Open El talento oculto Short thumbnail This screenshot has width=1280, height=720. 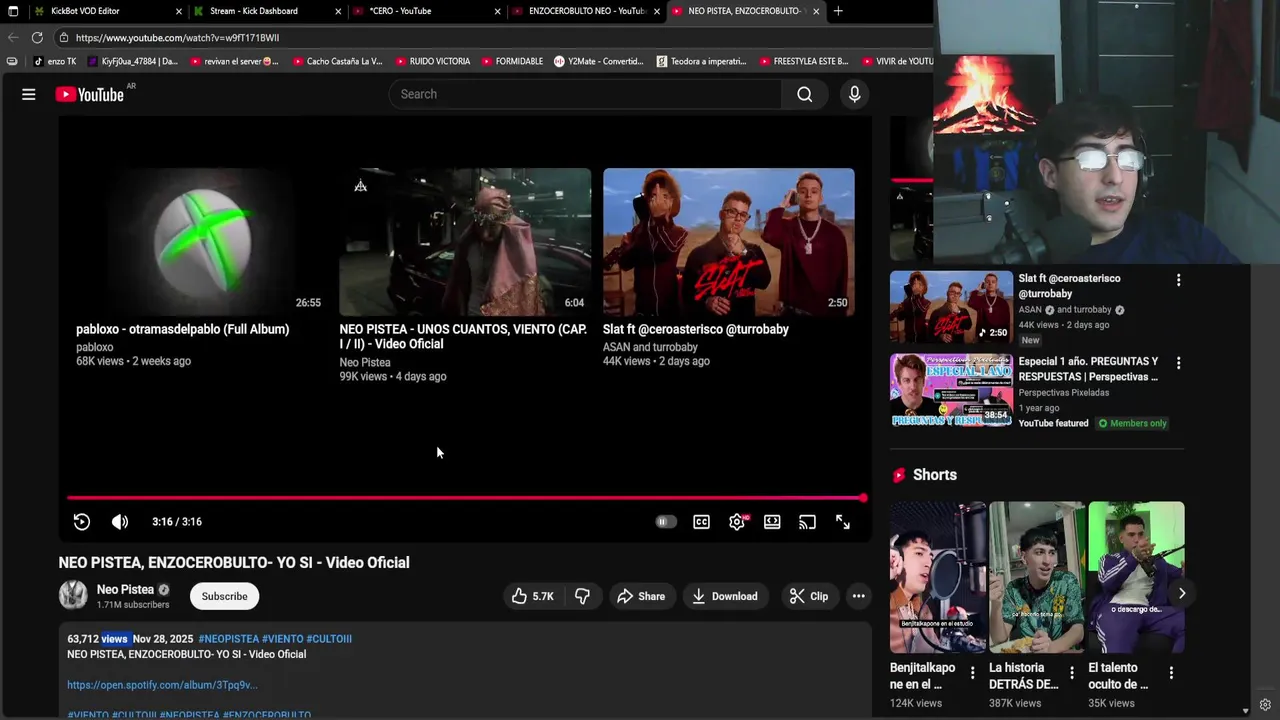tap(1136, 577)
